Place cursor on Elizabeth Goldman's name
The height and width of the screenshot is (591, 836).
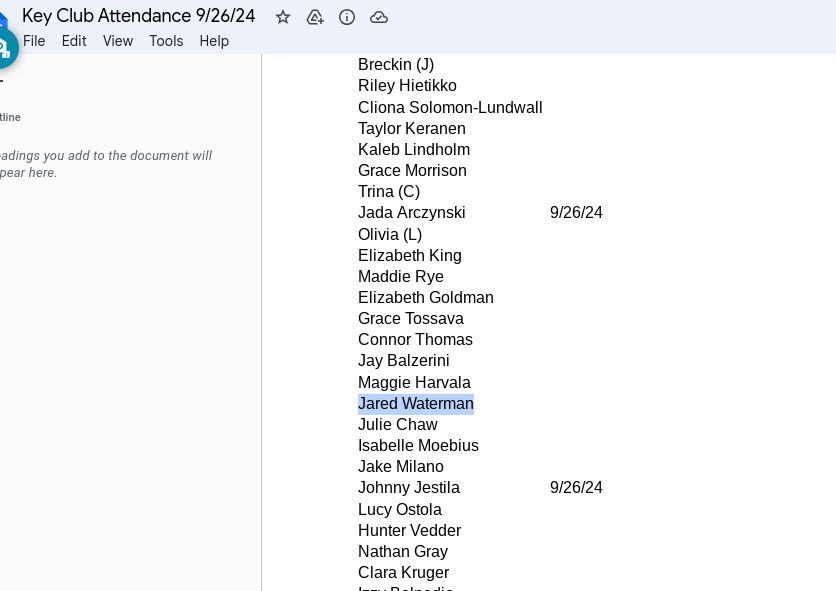coord(426,298)
